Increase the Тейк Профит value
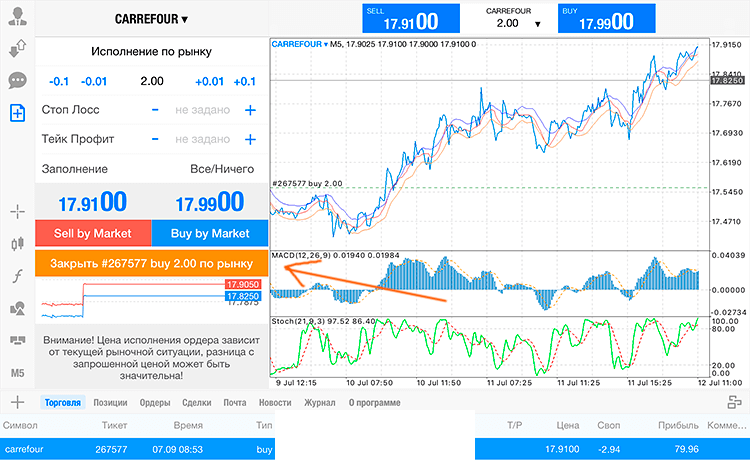The height and width of the screenshot is (460, 750). pos(250,139)
